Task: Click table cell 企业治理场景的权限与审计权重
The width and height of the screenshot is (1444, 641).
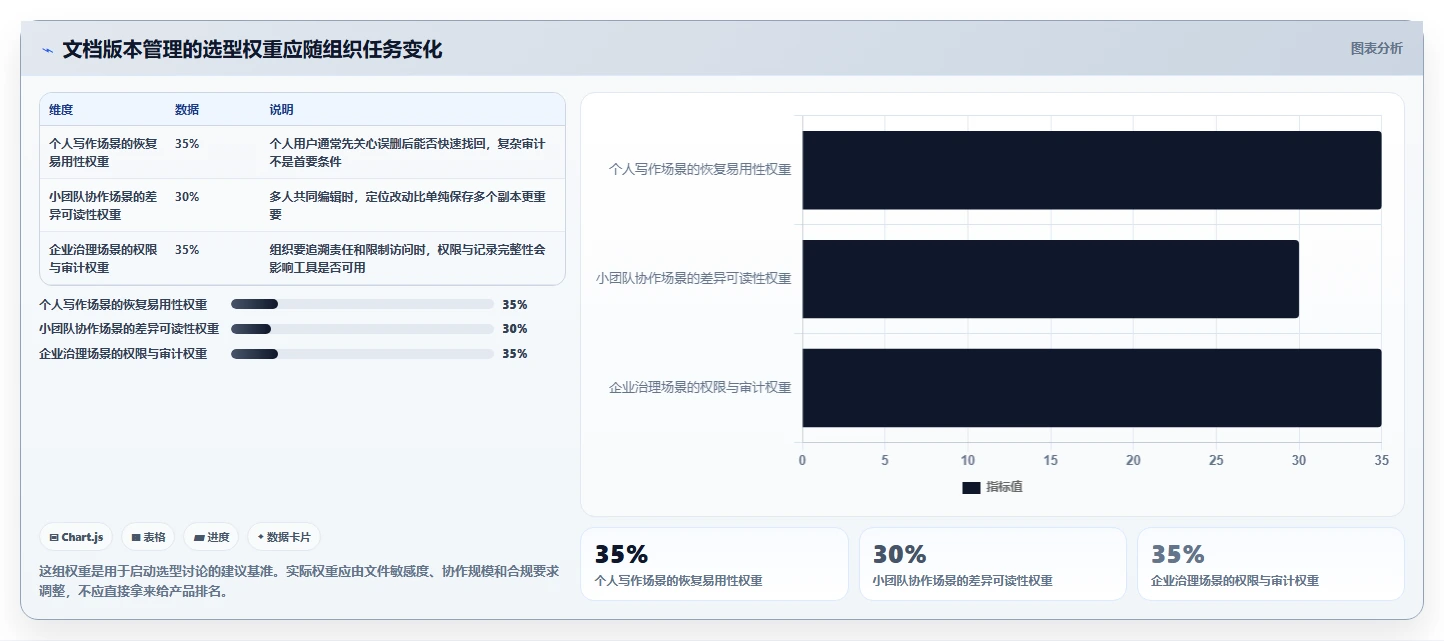Action: point(104,258)
